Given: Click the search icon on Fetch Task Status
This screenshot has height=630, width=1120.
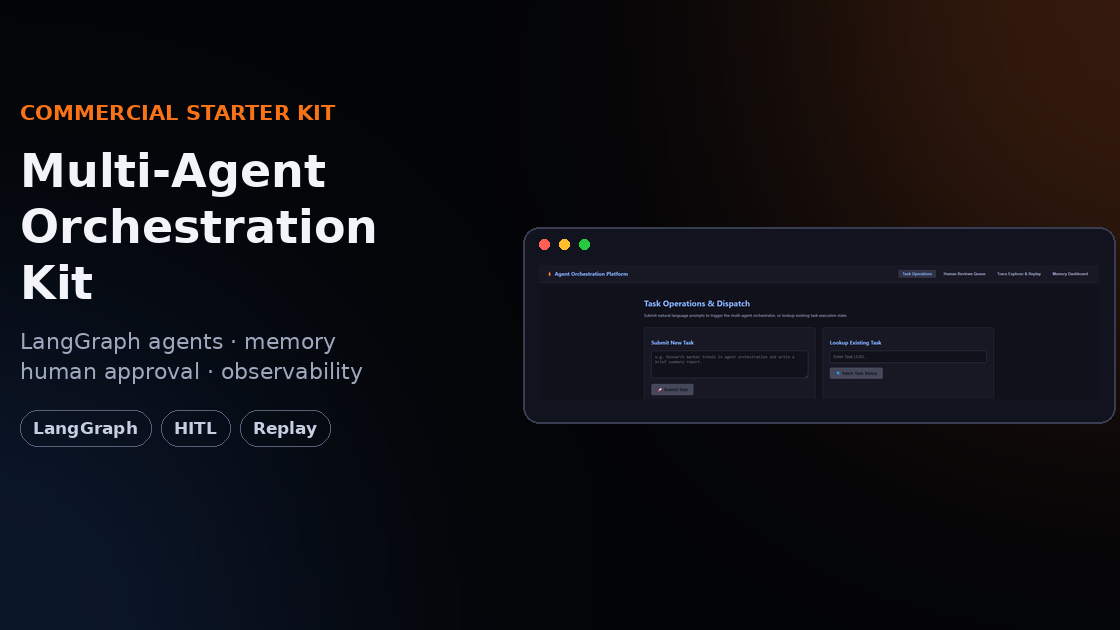Looking at the screenshot, I should 838,374.
